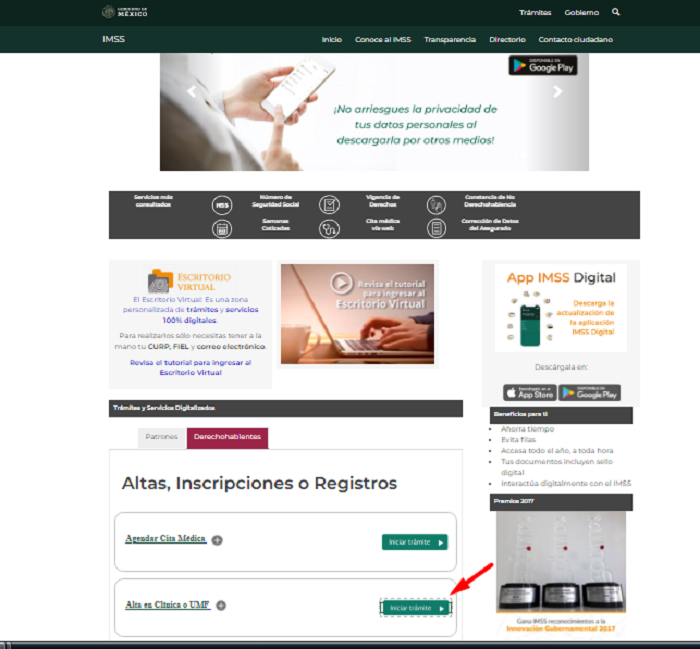Open the search magnifier in top bar
This screenshot has width=700, height=649.
click(x=616, y=12)
